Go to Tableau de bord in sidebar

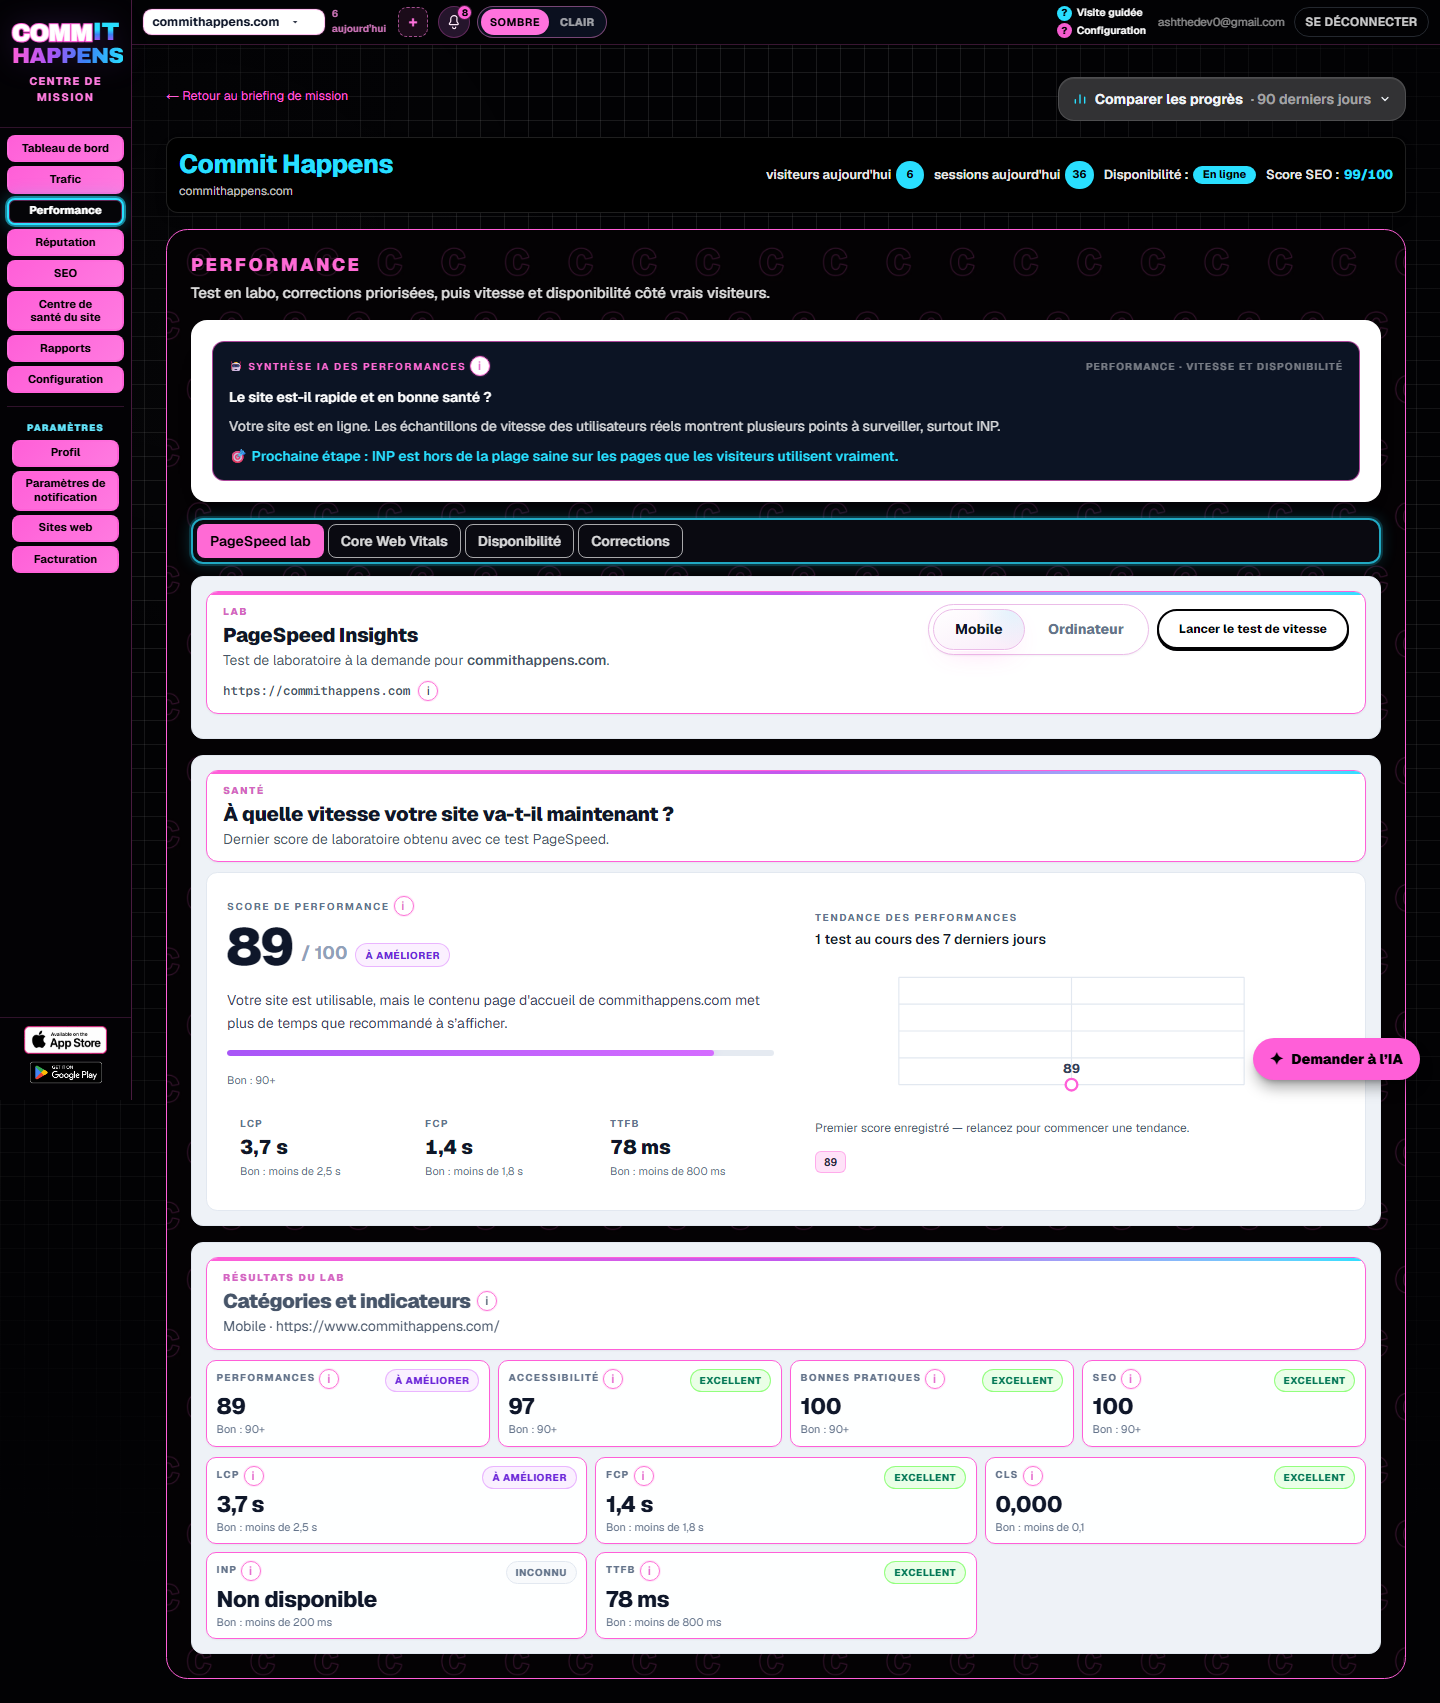coord(66,149)
